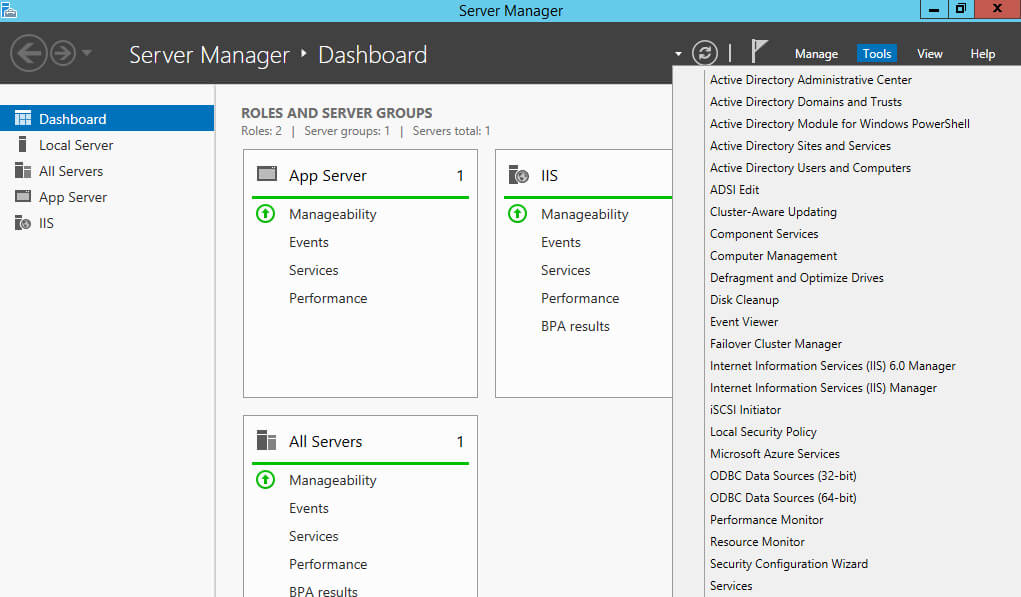Launch Active Directory Module for Windows PowerShell
This screenshot has height=597, width=1021.
click(x=839, y=124)
